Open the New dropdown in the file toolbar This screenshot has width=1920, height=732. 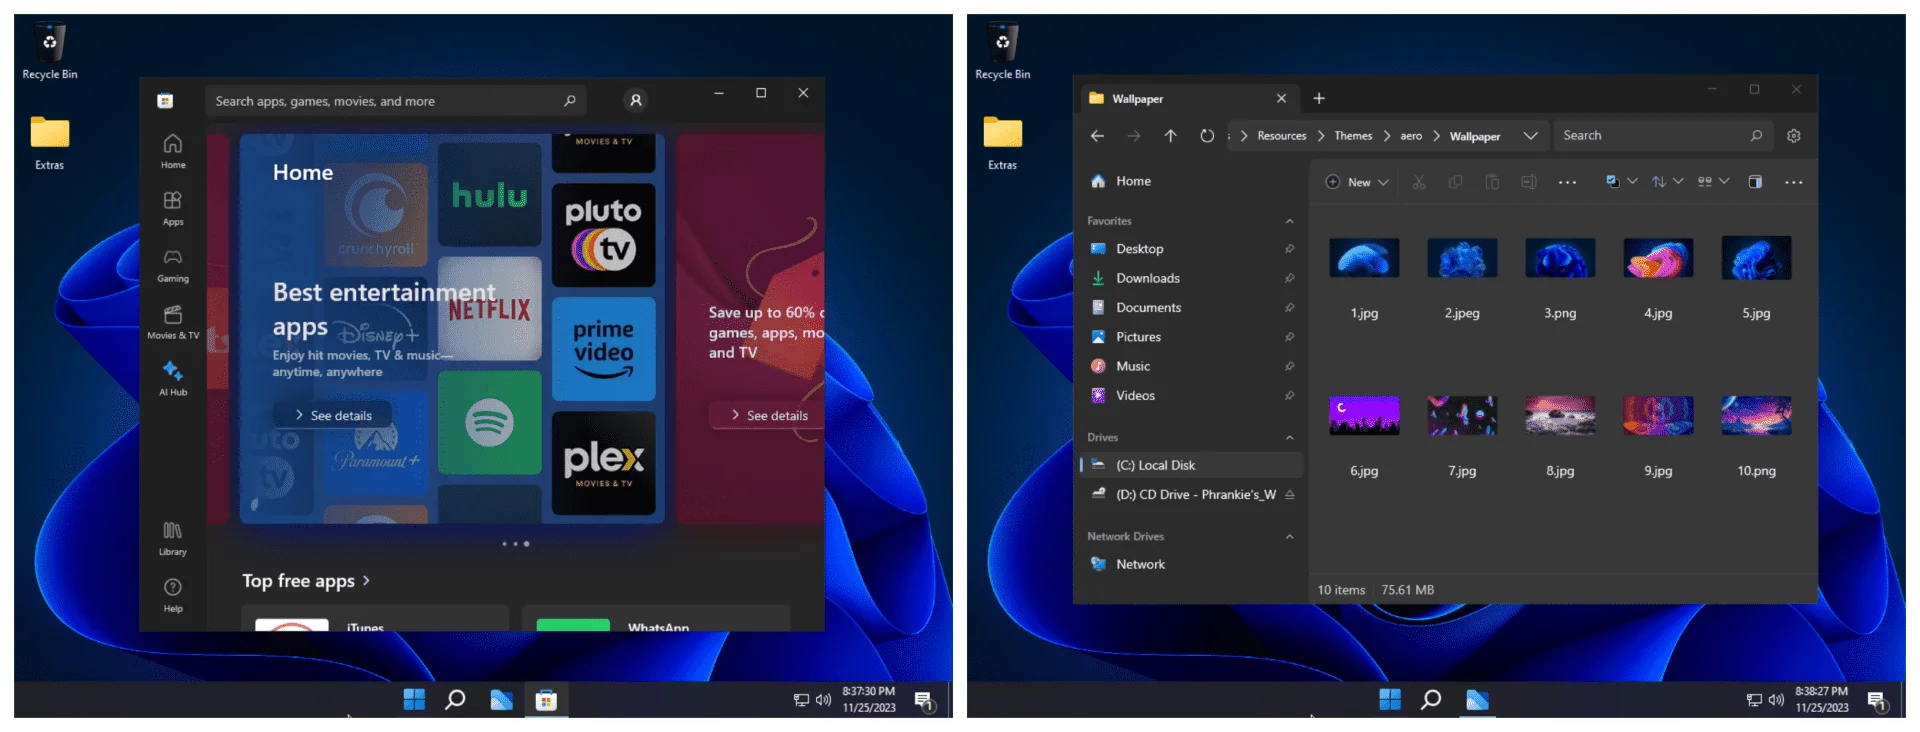pyautogui.click(x=1357, y=182)
